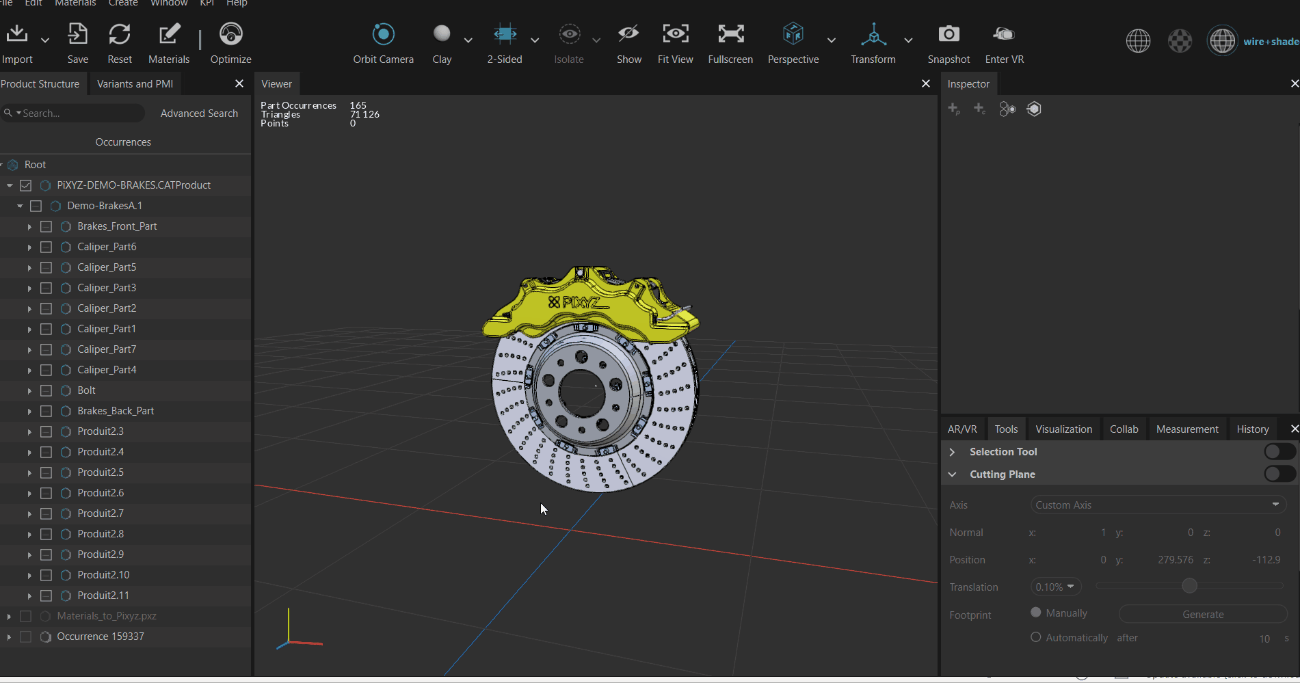1300x683 pixels.
Task: Reset the scene with Reset icon
Action: tap(120, 34)
